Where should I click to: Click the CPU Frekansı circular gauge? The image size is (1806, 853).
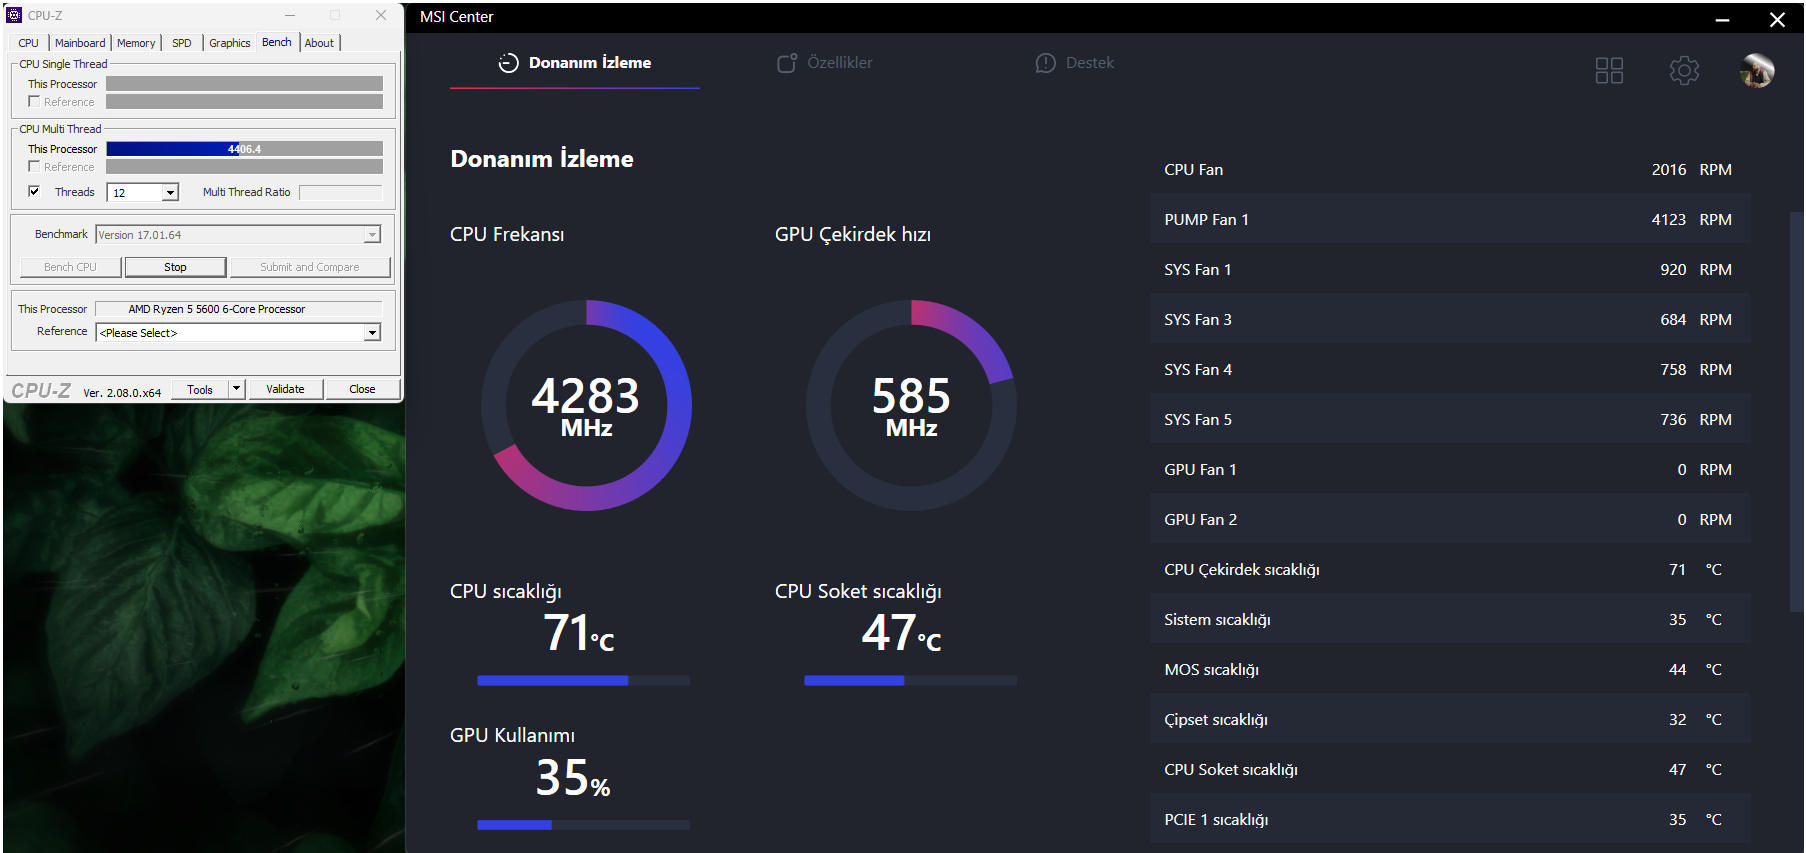(586, 405)
